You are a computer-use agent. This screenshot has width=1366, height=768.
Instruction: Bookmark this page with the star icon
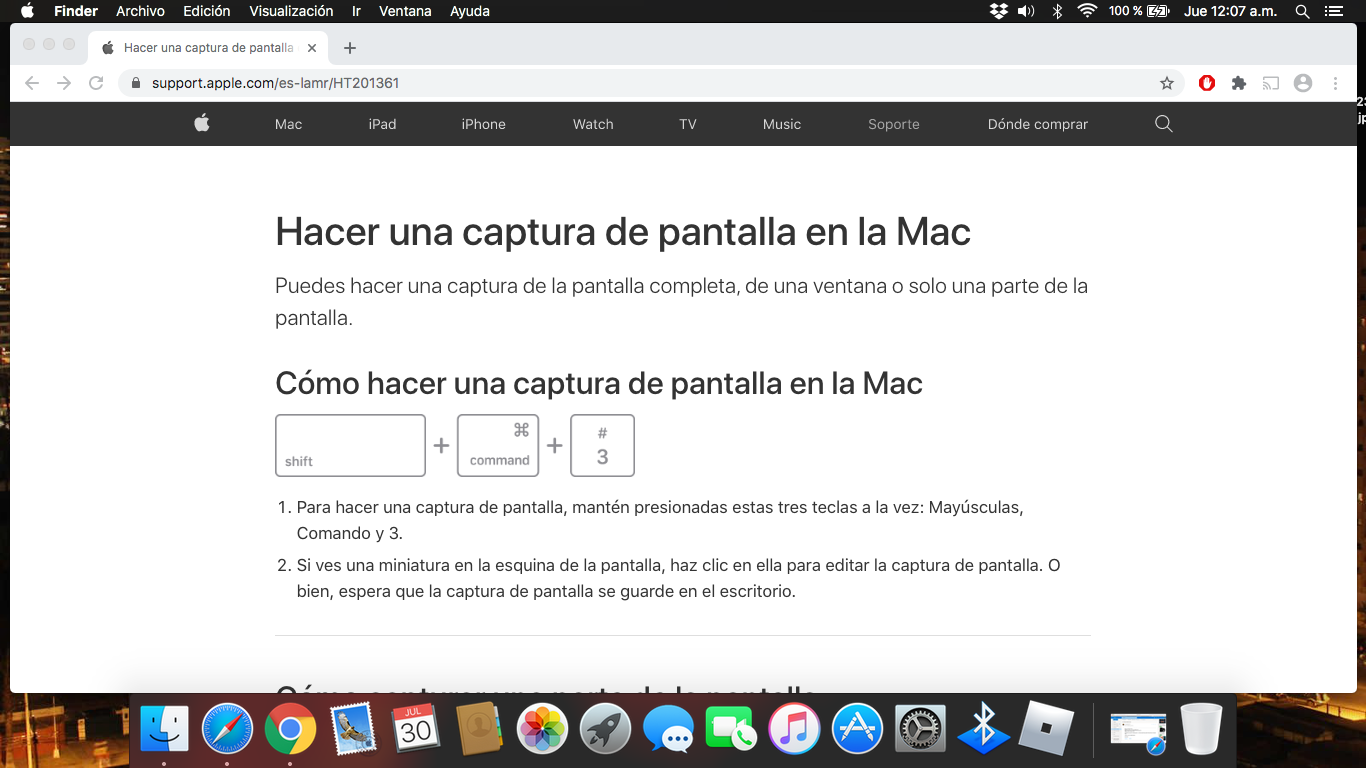click(1167, 83)
